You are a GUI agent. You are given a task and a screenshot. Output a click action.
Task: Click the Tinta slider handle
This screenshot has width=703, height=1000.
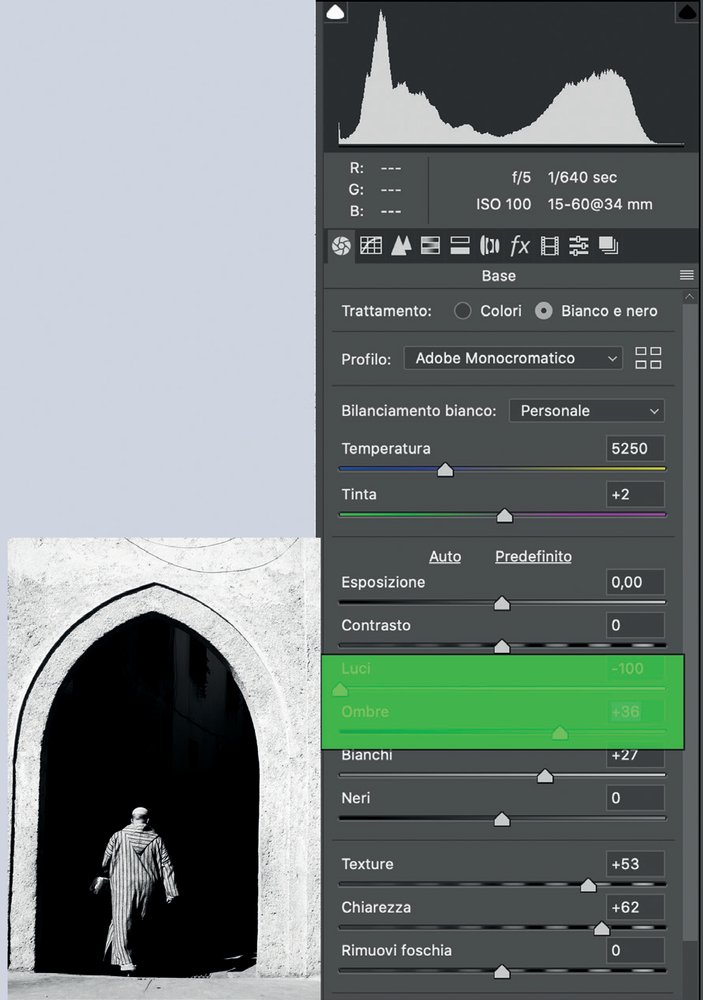(505, 516)
